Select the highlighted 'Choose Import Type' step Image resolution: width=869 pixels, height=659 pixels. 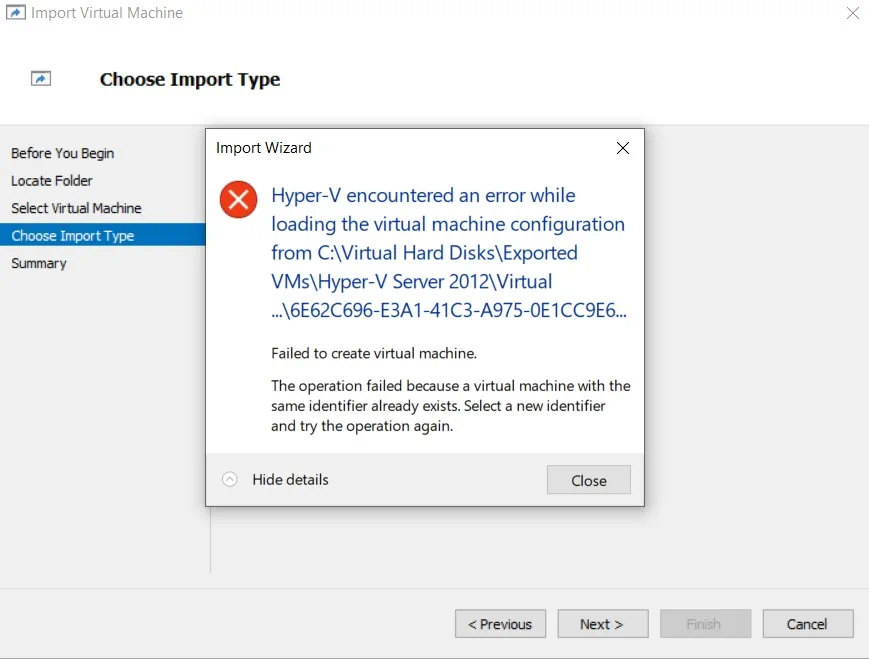(x=73, y=236)
